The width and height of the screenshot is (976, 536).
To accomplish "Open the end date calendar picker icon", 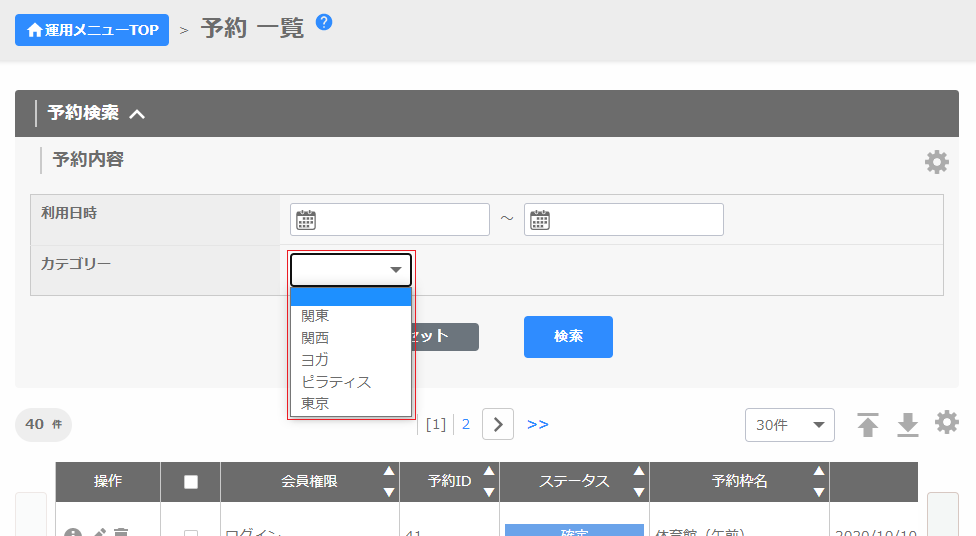I will pyautogui.click(x=540, y=220).
